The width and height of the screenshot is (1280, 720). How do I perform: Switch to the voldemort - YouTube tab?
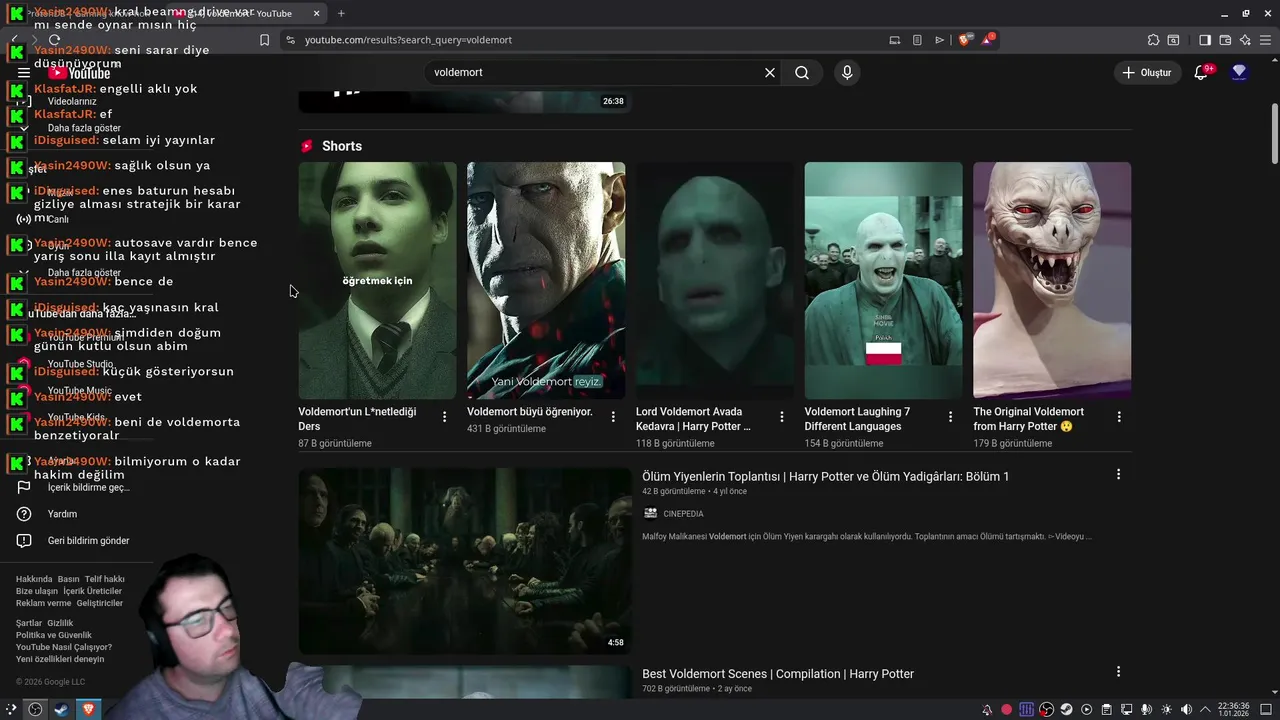click(248, 13)
